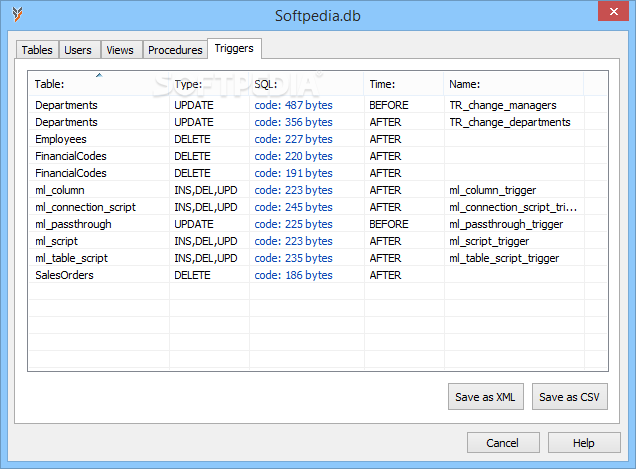
Task: Open the 'code: 245 bytes' link
Action: 293,207
